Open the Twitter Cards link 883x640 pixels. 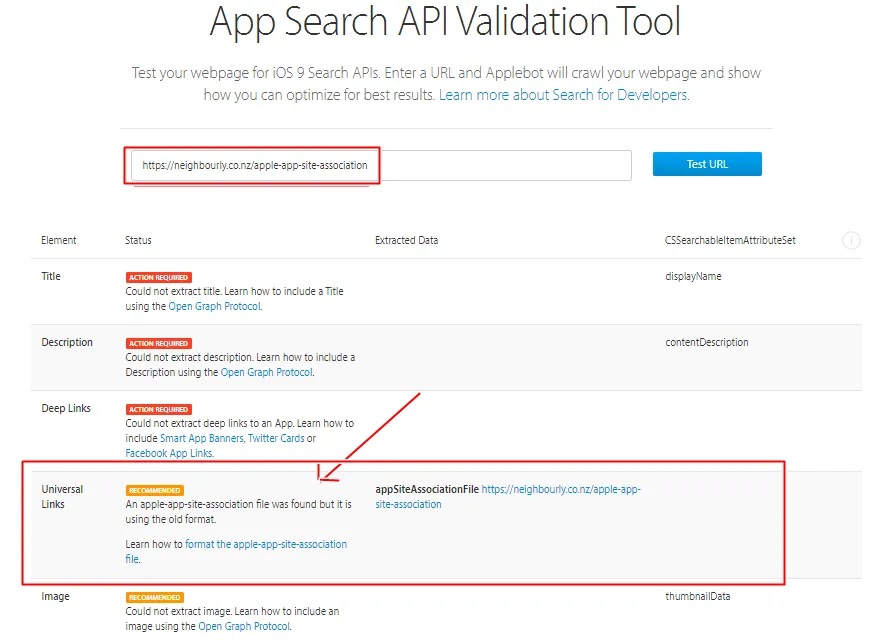click(x=276, y=438)
